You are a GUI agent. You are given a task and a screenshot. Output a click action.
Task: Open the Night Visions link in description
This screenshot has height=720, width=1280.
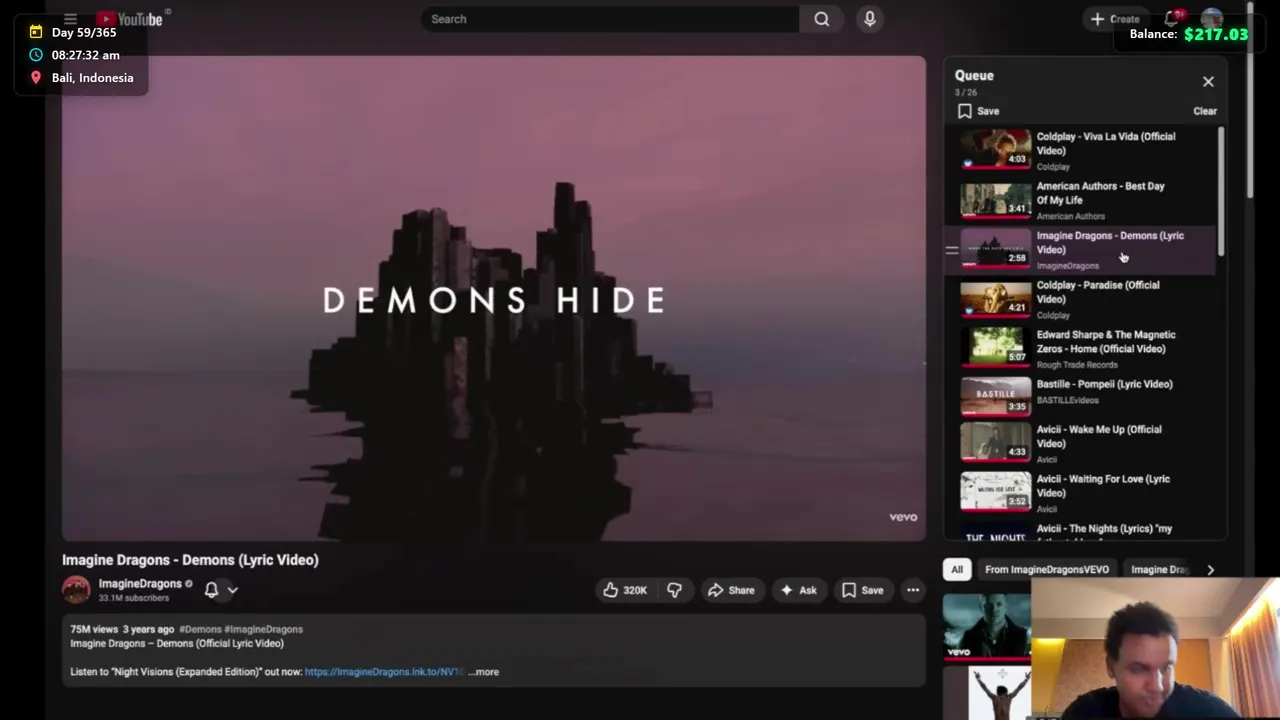click(x=384, y=672)
